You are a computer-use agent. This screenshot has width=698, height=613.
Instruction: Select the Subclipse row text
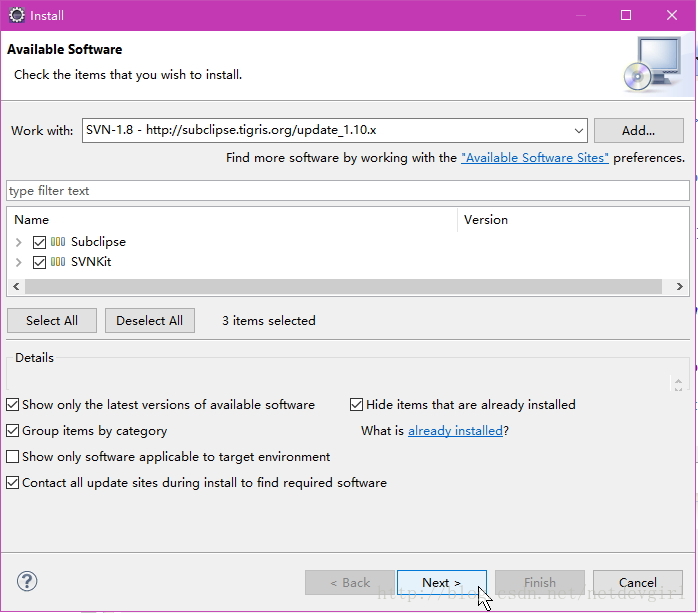[98, 242]
